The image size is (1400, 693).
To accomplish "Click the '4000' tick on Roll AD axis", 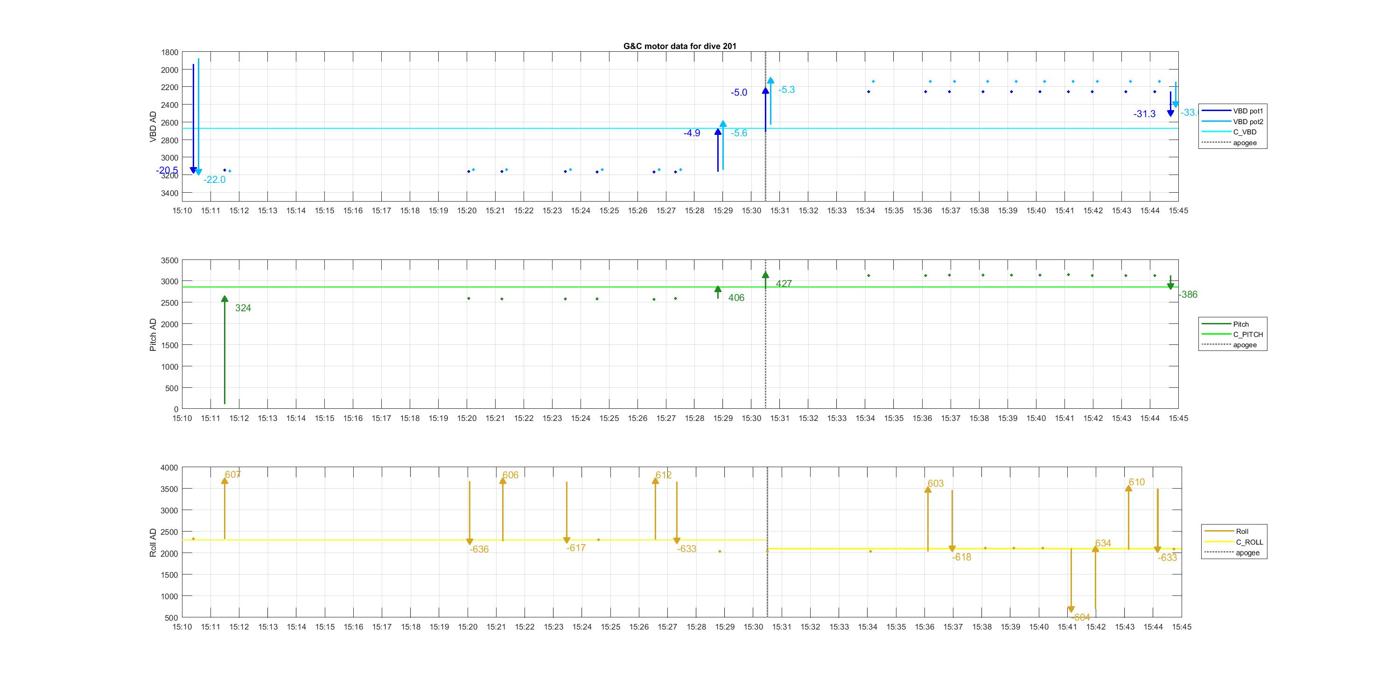I will (169, 468).
